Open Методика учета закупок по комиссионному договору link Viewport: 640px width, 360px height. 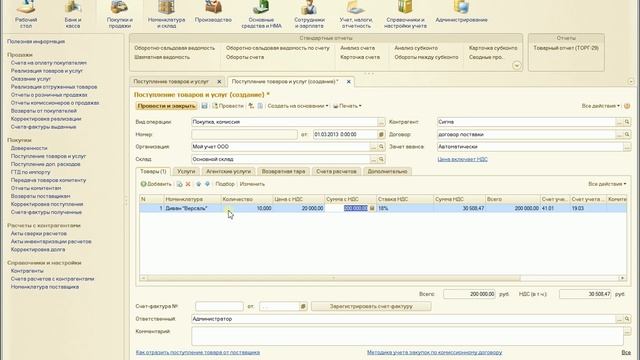tap(434, 352)
